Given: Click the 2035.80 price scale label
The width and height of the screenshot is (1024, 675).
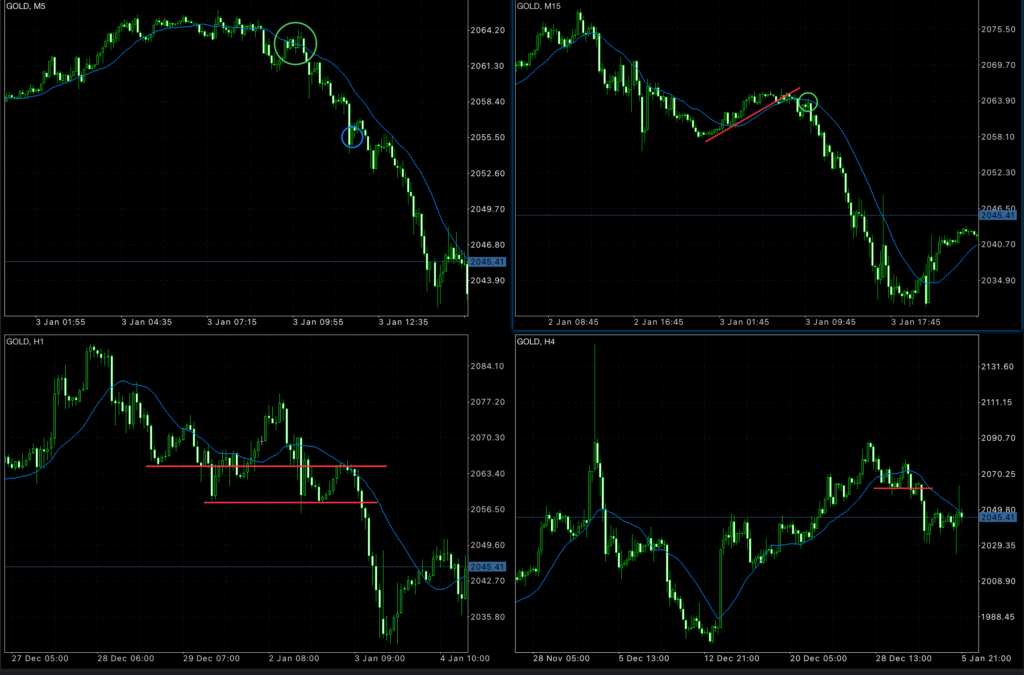Looking at the screenshot, I should [x=487, y=617].
